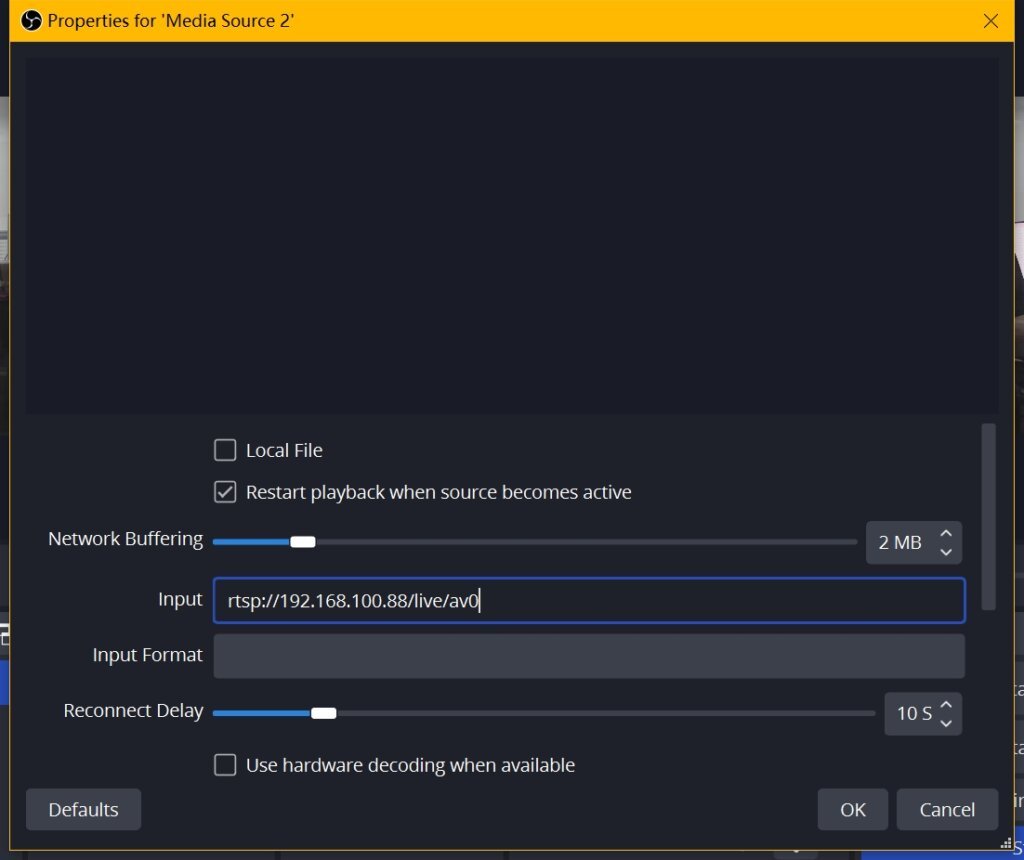Focus the empty Input Format field
This screenshot has width=1024, height=860.
tap(588, 656)
